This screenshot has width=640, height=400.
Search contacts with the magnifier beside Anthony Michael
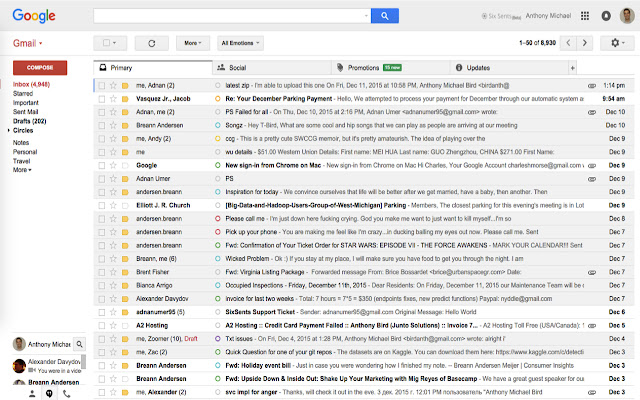click(80, 344)
